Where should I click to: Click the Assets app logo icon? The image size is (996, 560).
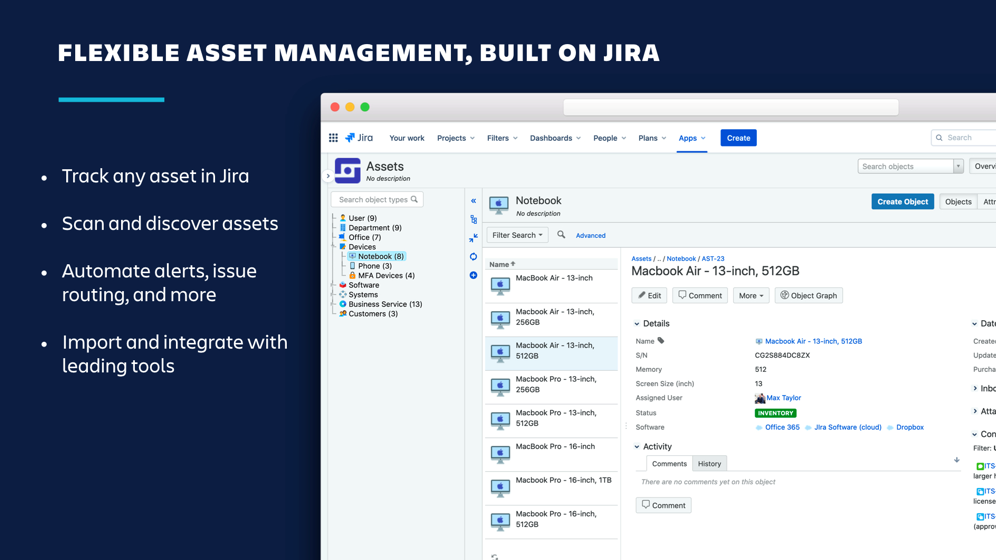(x=347, y=171)
